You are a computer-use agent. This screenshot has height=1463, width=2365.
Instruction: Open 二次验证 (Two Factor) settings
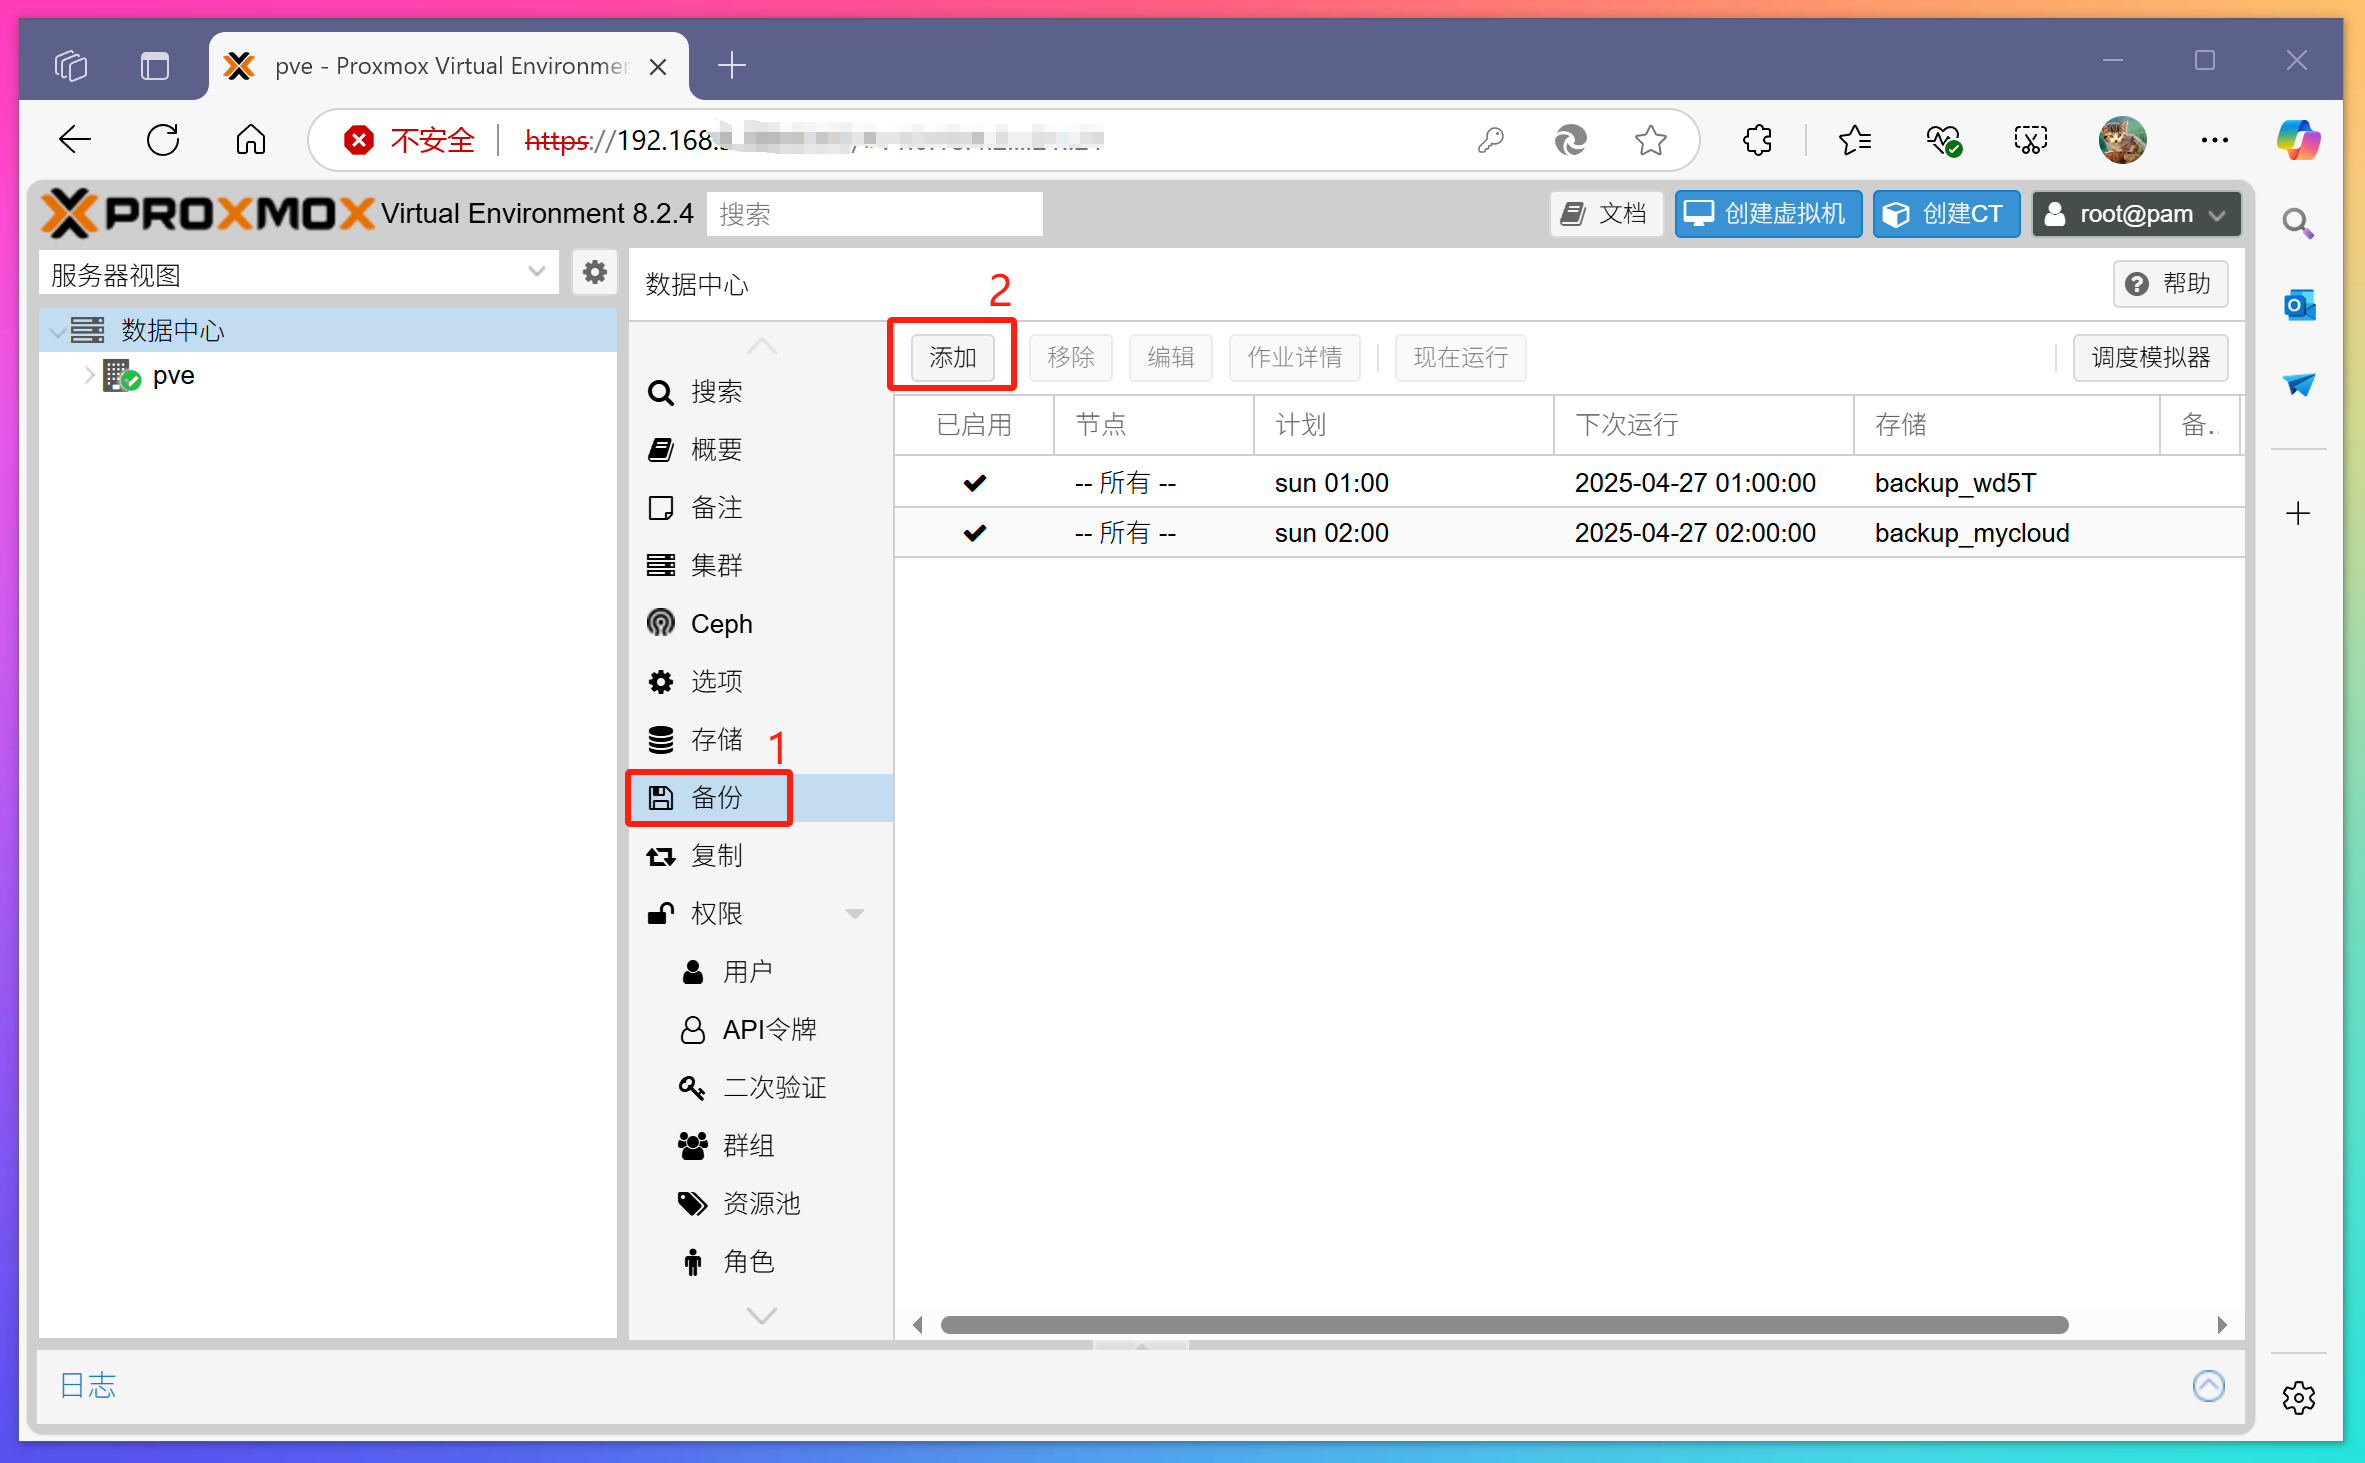(x=775, y=1087)
